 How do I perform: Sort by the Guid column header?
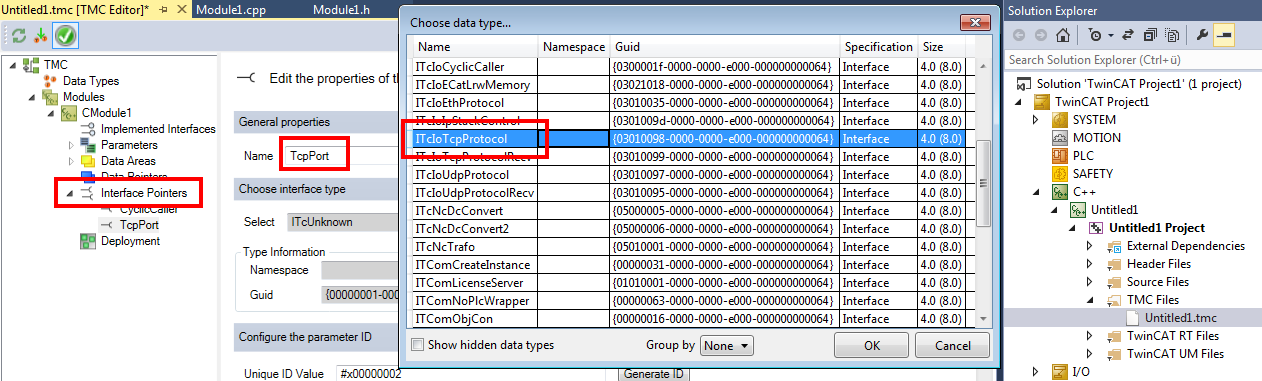pos(724,47)
